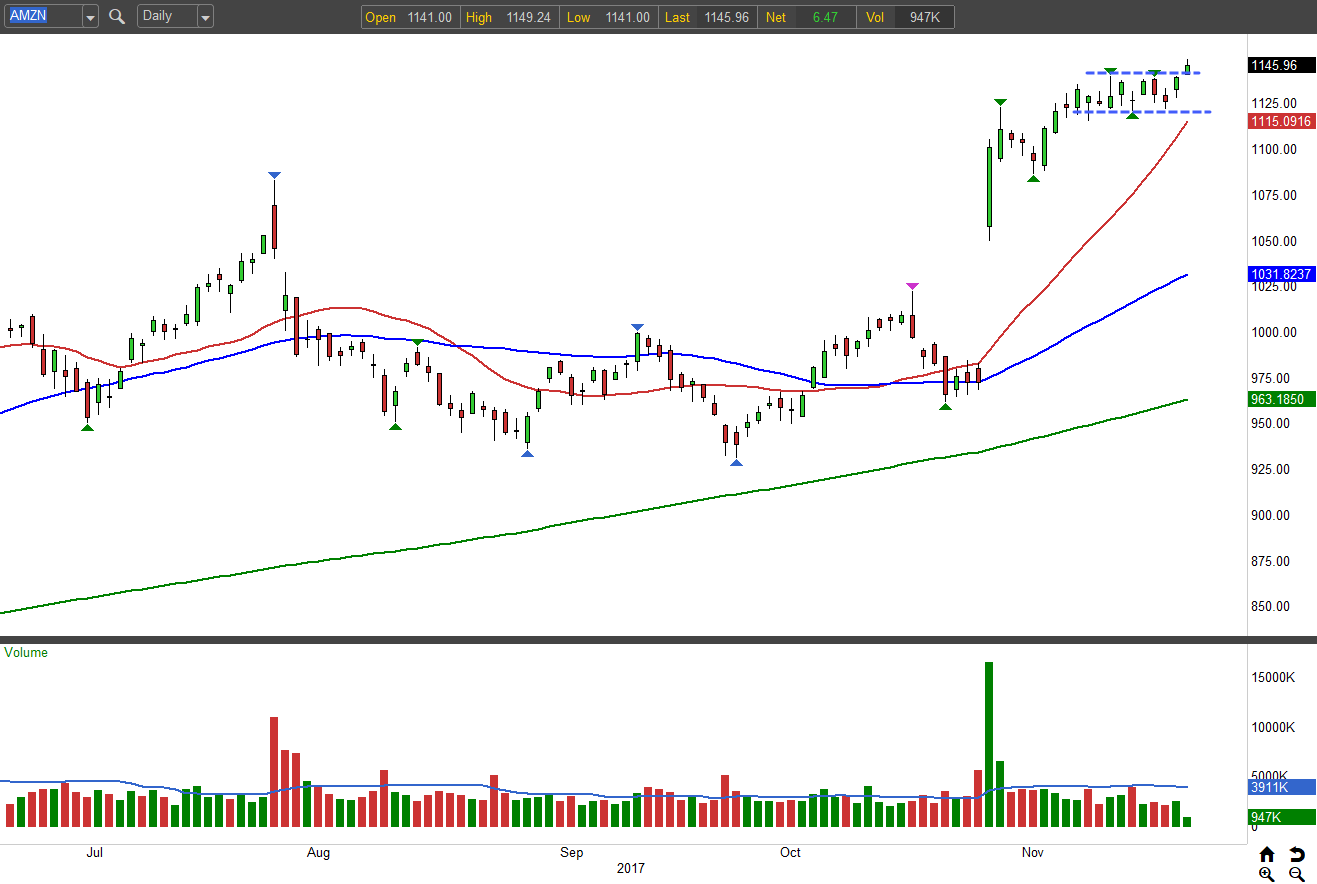
Task: Click the 1025.00 price axis label
Action: (1274, 286)
